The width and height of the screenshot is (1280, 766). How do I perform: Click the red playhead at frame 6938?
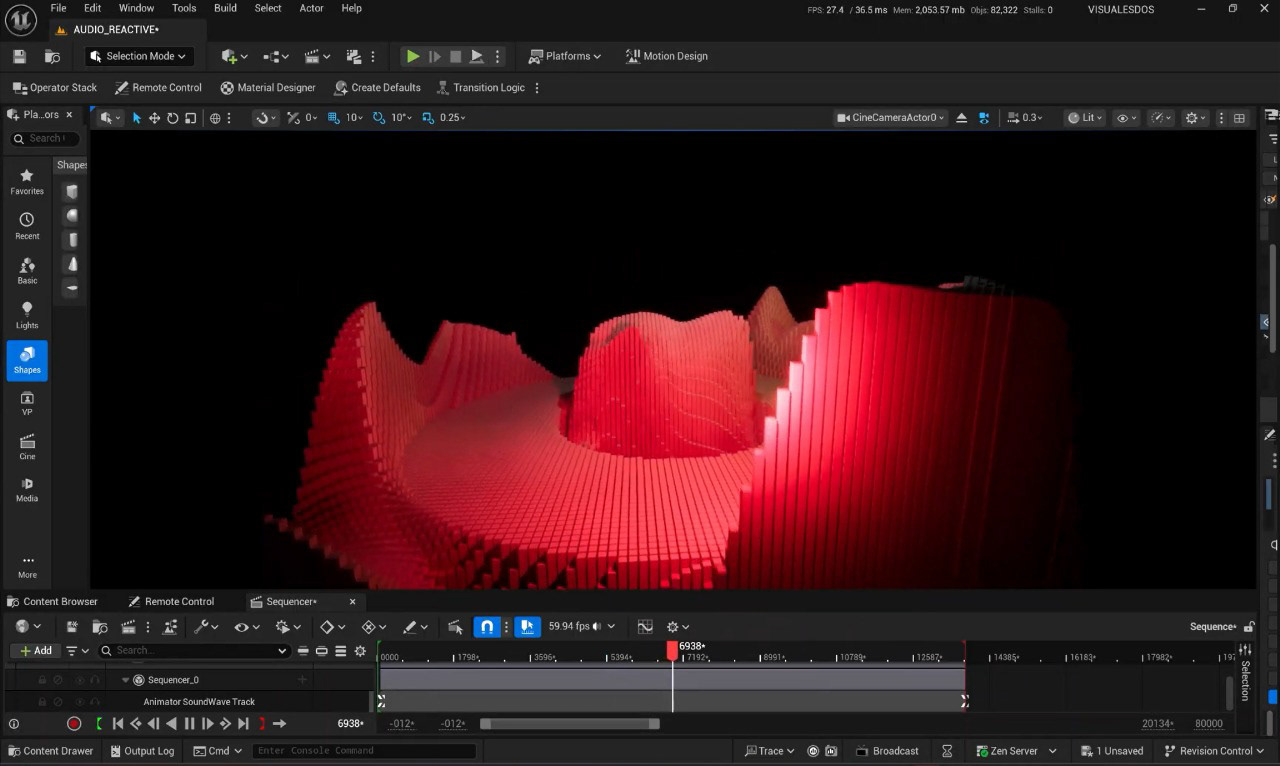pos(672,649)
